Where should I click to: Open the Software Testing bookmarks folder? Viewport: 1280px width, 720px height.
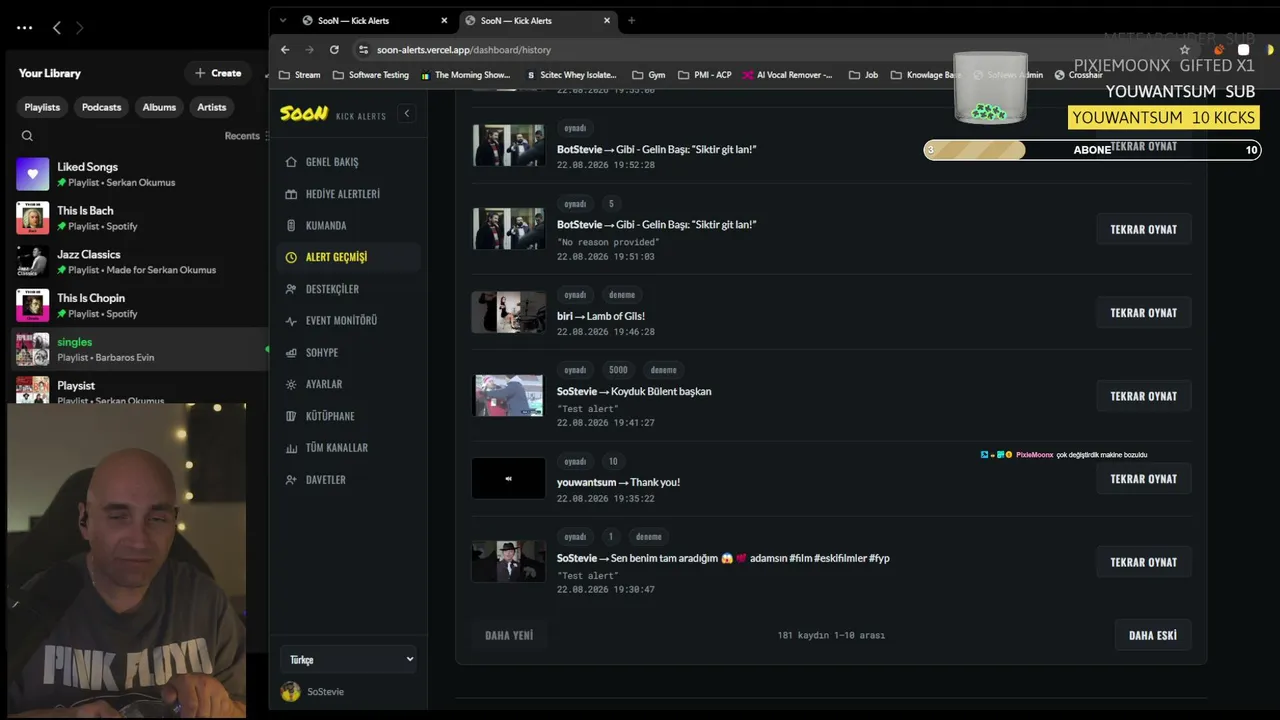point(371,75)
